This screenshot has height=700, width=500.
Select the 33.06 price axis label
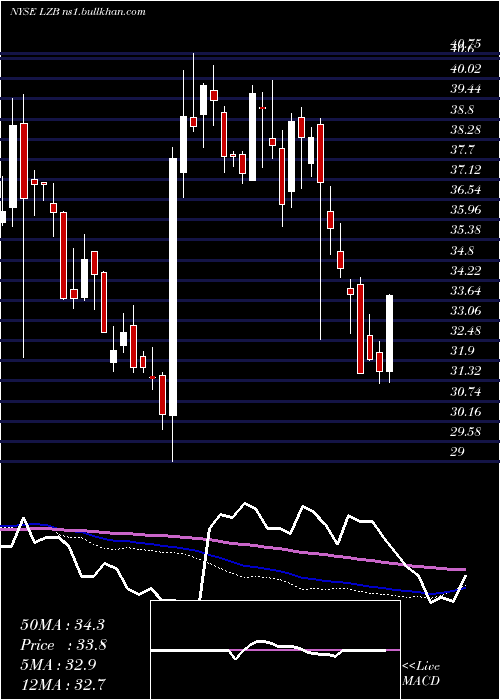(466, 311)
